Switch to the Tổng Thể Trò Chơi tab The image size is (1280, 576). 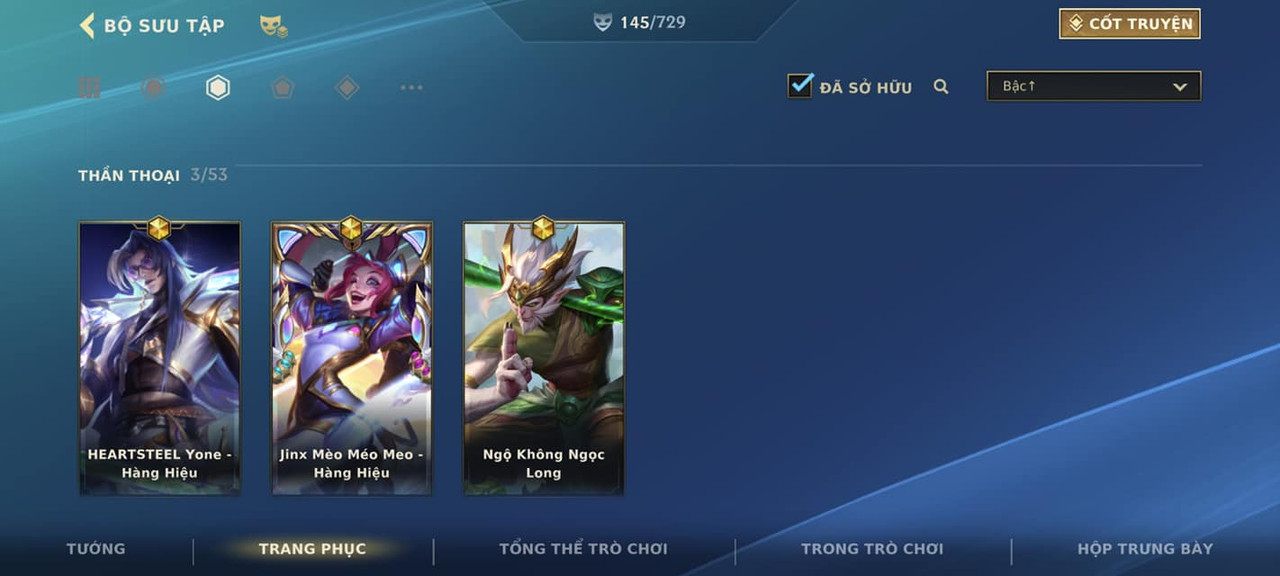(583, 548)
